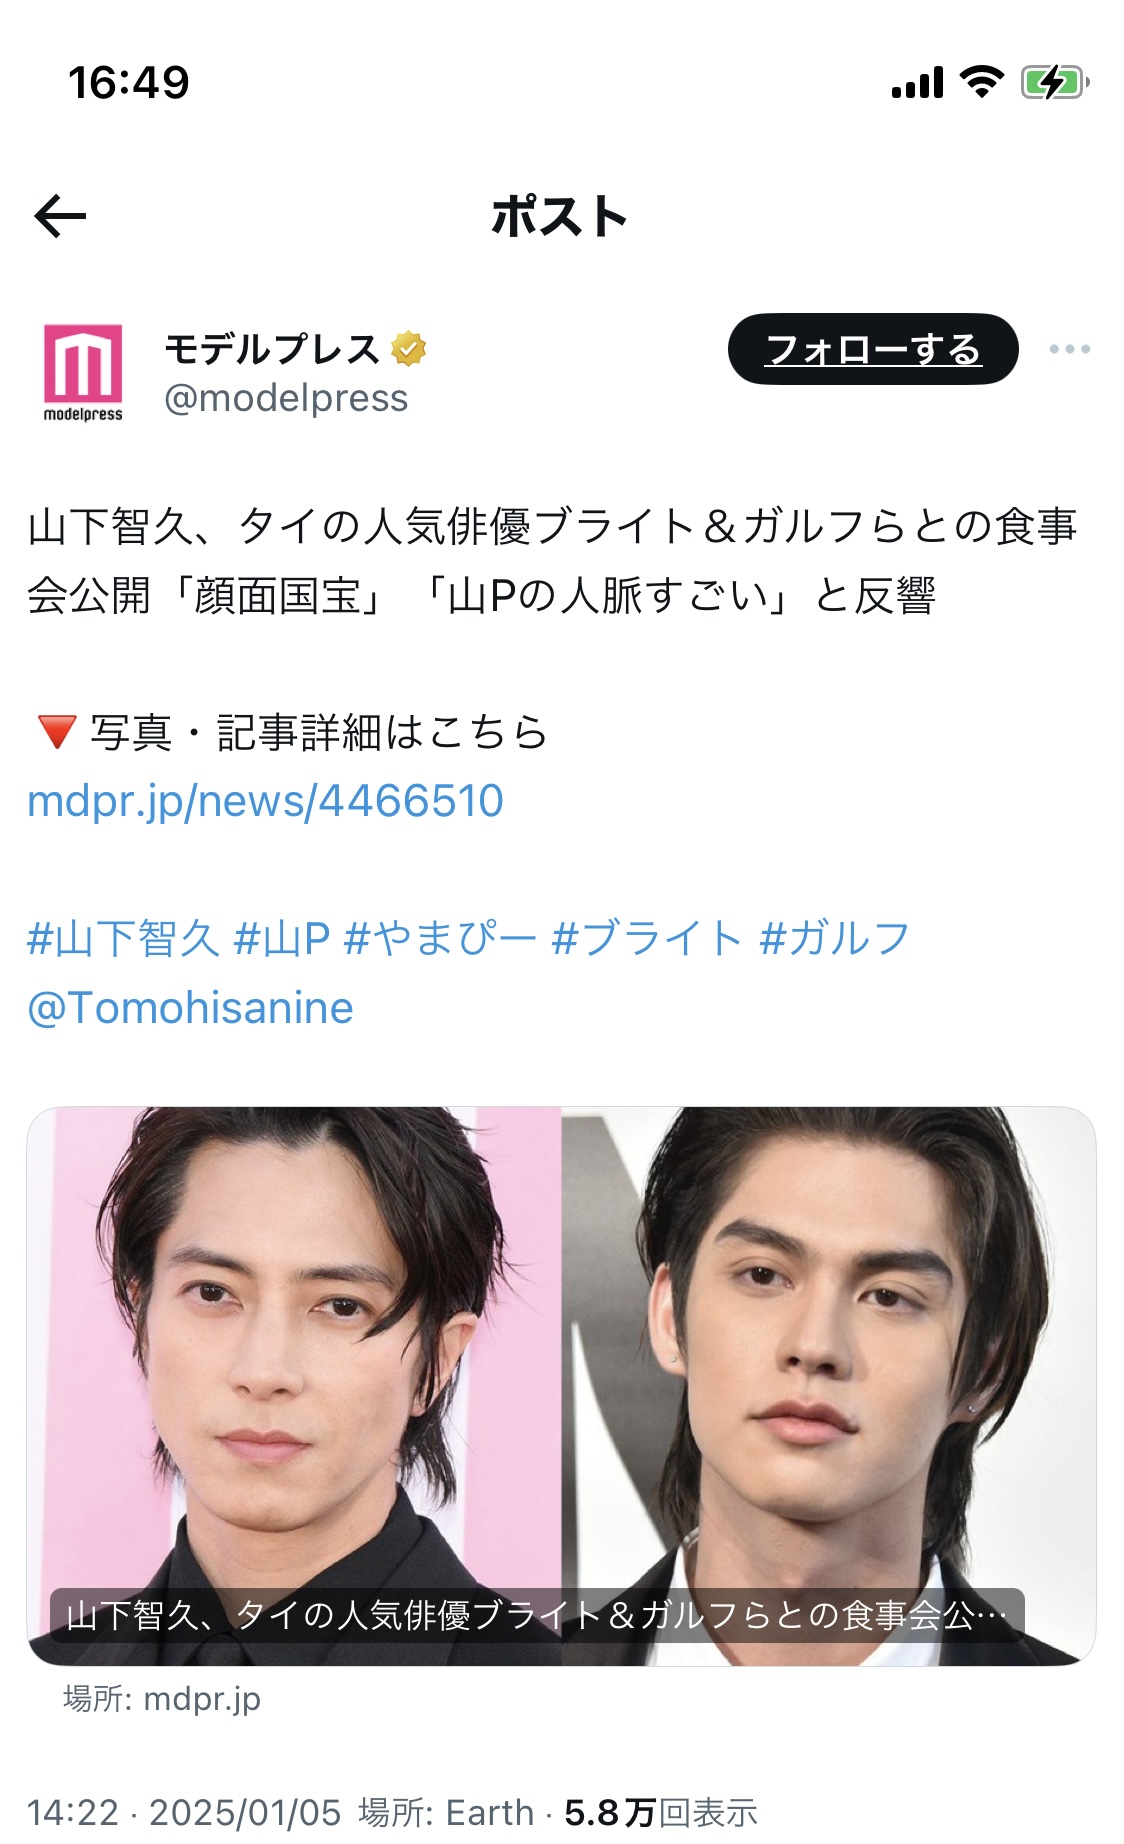Image resolution: width=1124 pixels, height=1844 pixels.
Task: Open the article preview card image
Action: [x=561, y=1385]
